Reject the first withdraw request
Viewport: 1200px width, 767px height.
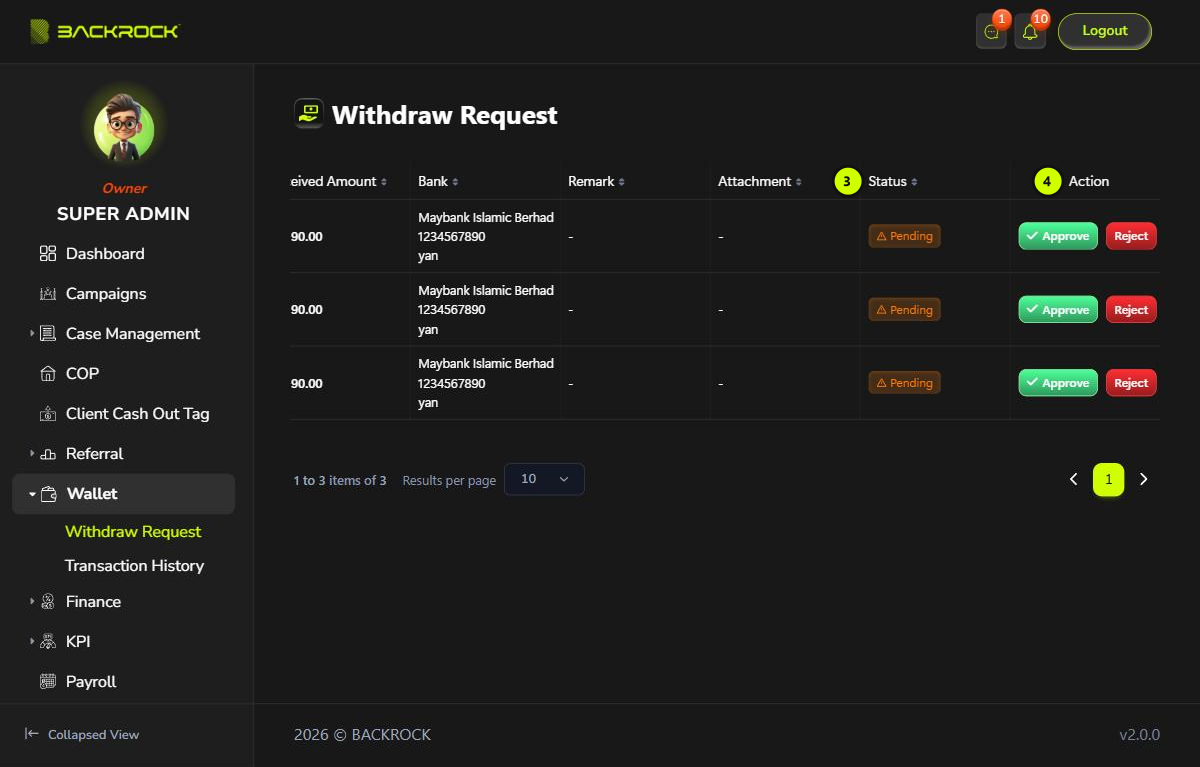pos(1131,236)
